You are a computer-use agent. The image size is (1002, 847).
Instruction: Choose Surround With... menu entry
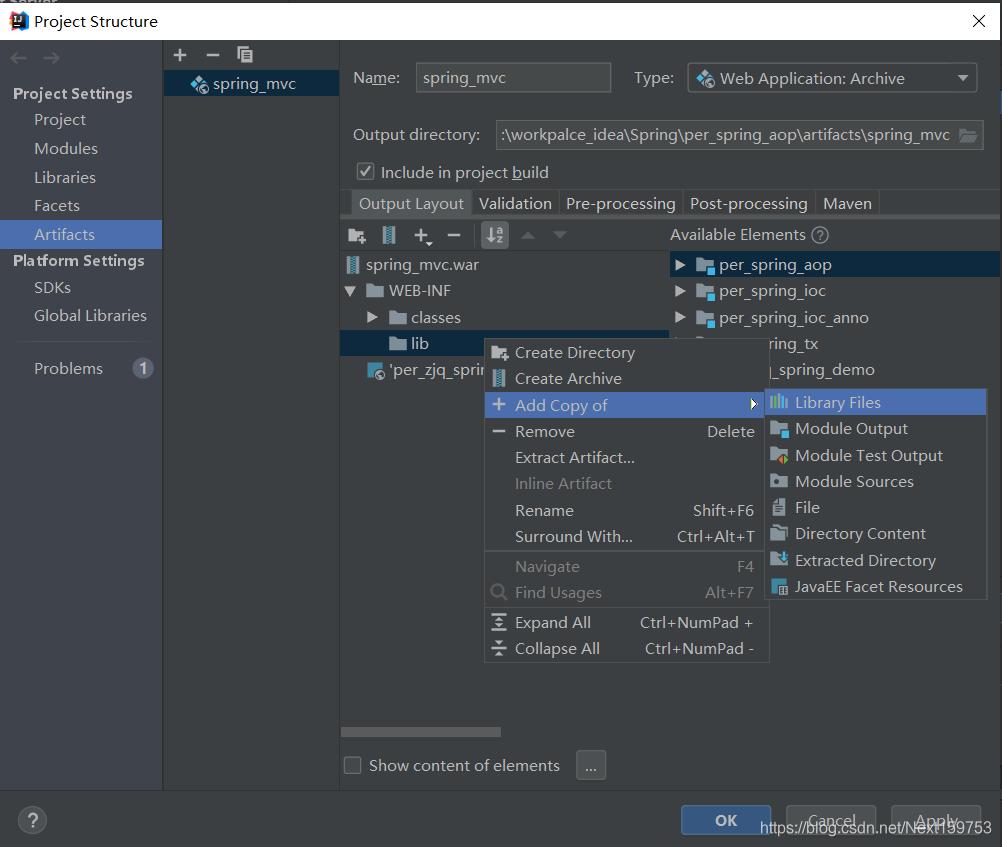626,536
